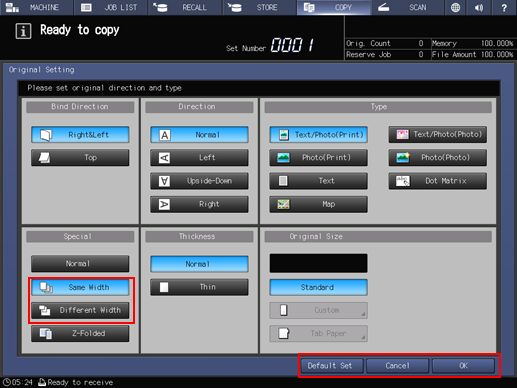Select Normal thickness
The image size is (517, 388).
click(199, 264)
